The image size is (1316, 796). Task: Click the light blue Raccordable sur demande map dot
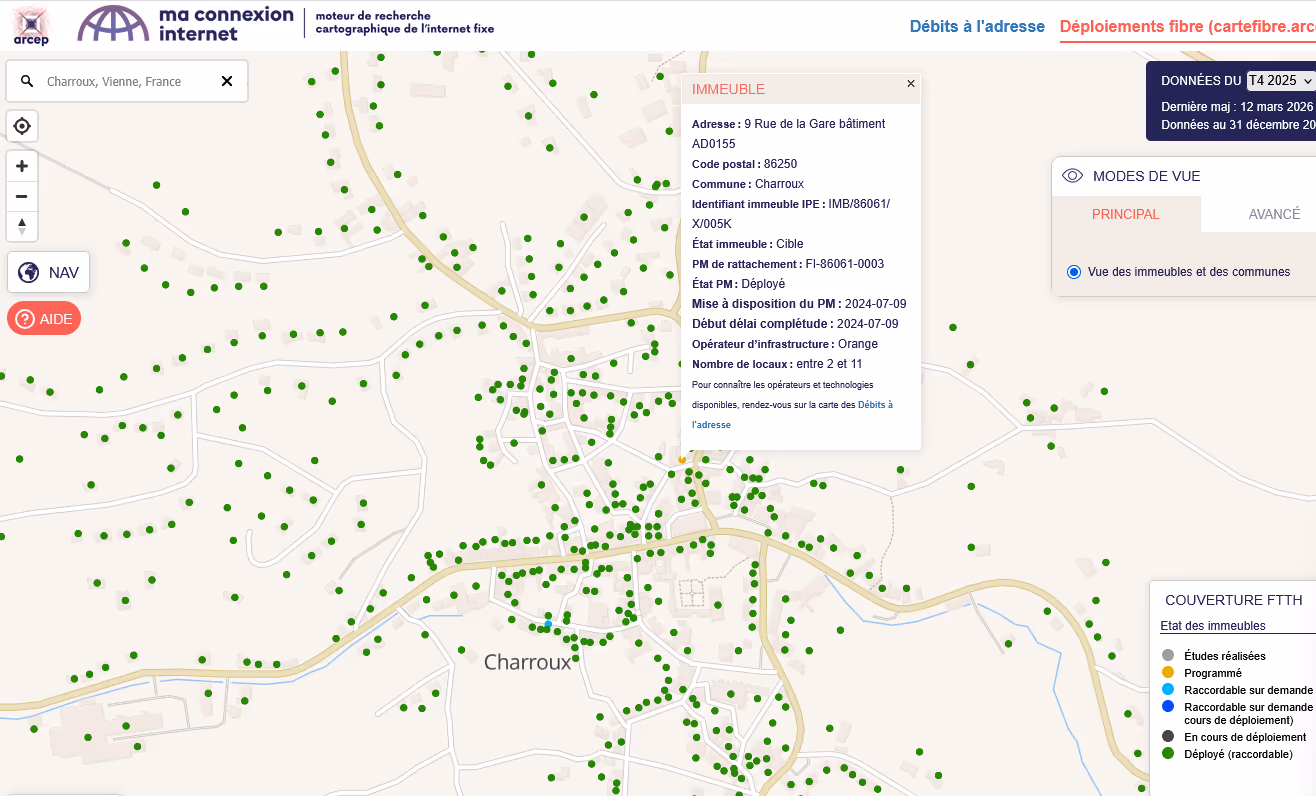point(547,624)
